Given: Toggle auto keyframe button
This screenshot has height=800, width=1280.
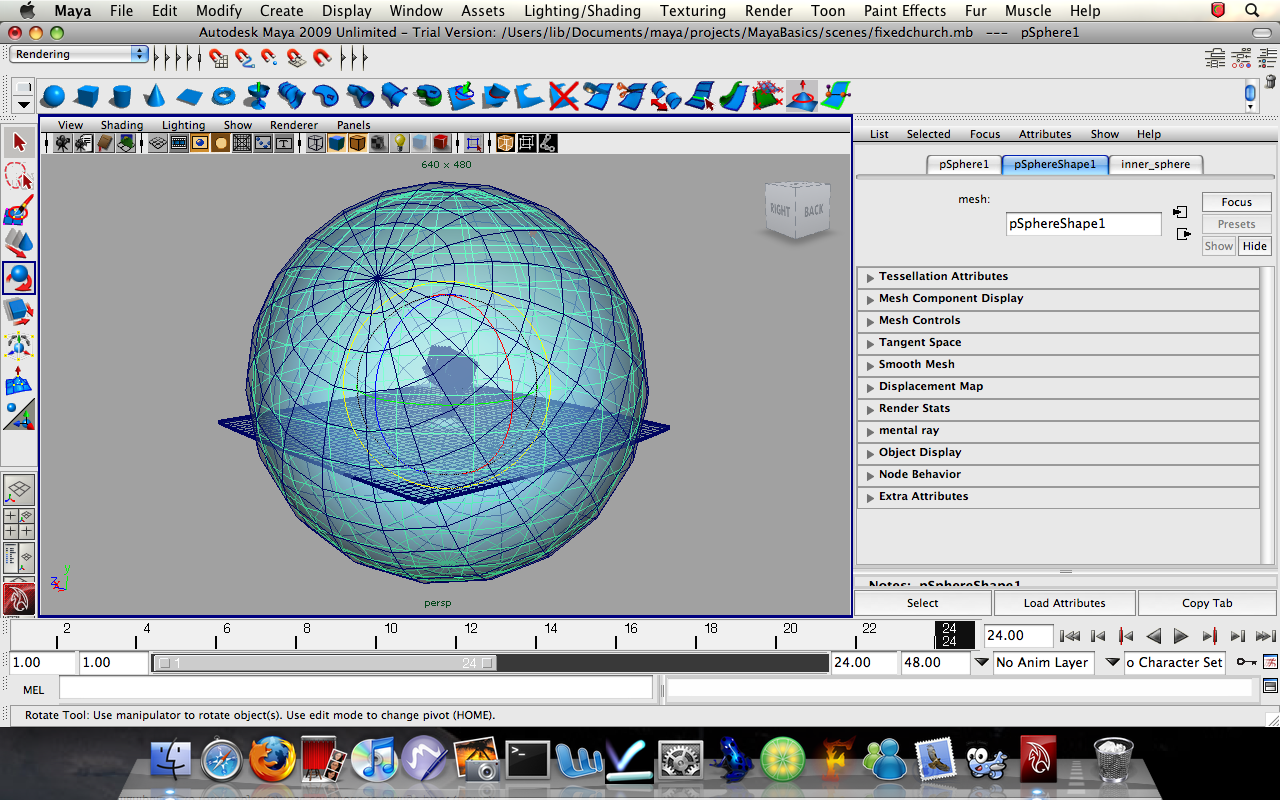Looking at the screenshot, I should (x=1246, y=662).
